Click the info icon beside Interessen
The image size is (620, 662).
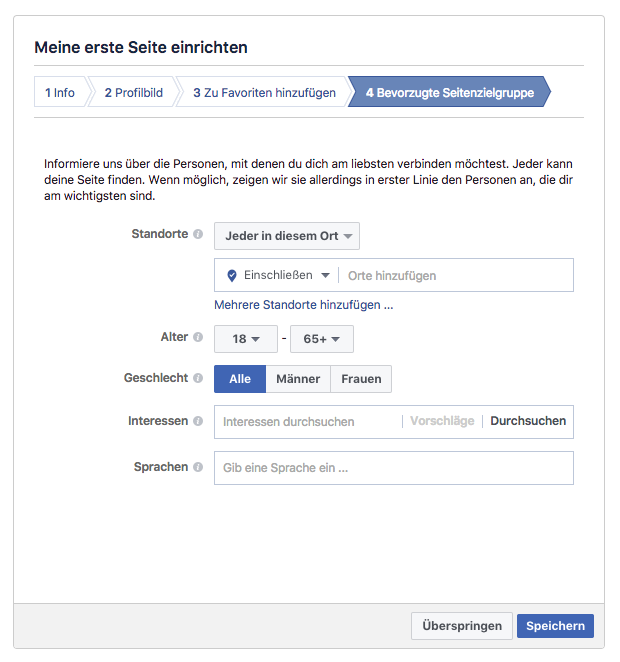coord(198,421)
